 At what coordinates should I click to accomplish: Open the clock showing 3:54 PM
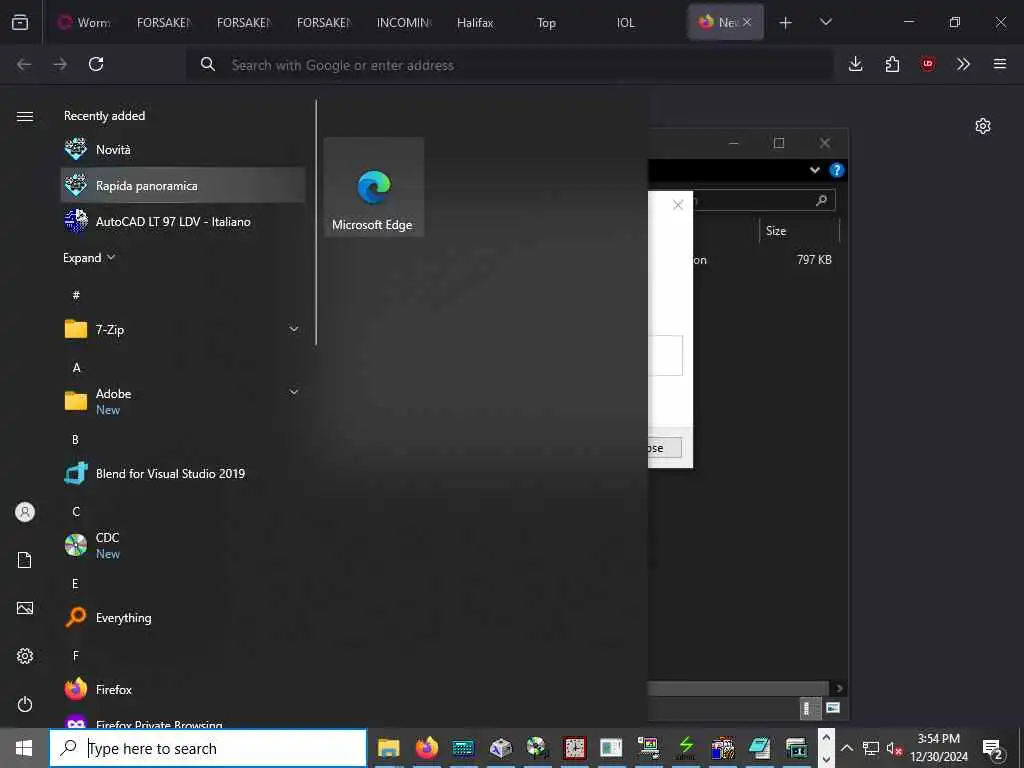(939, 748)
